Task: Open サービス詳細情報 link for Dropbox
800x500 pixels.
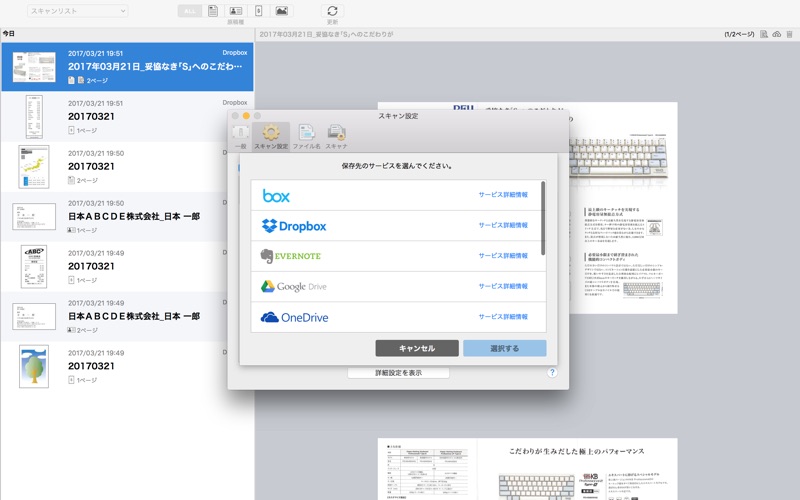Action: (503, 225)
